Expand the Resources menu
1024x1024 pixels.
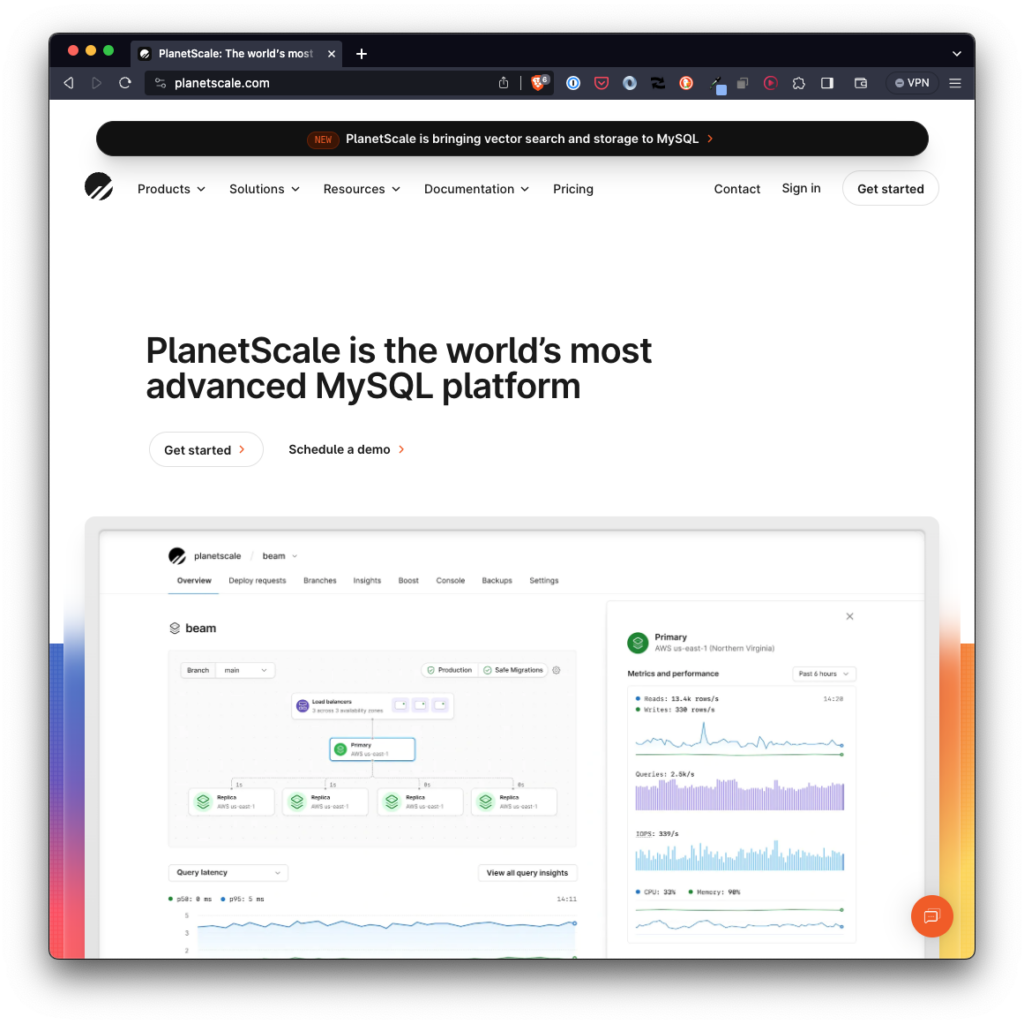tap(362, 189)
